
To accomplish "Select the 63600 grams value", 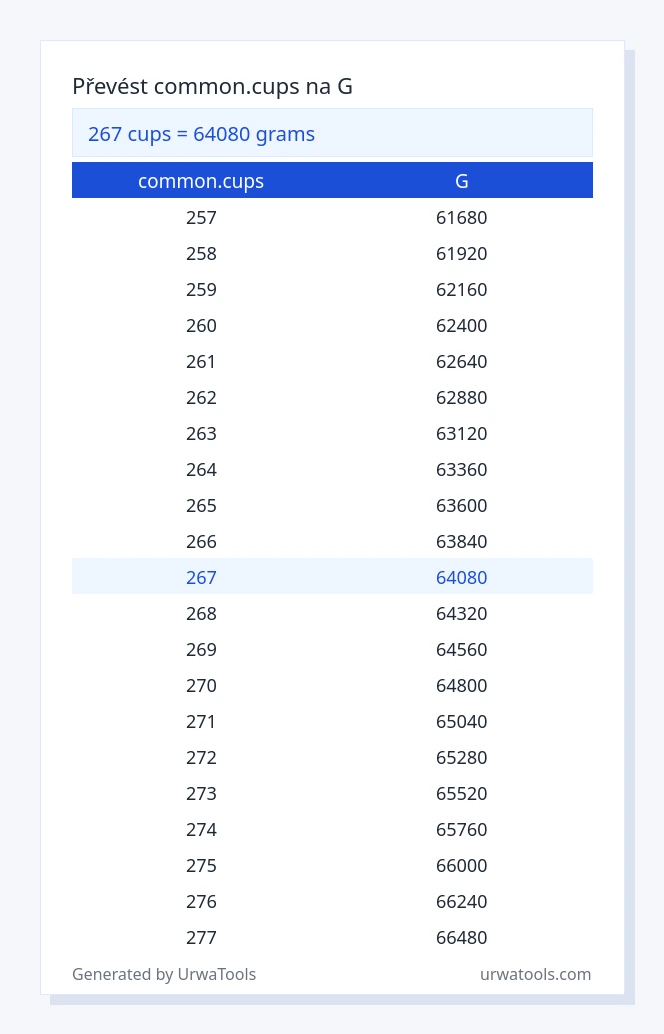I will [x=462, y=505].
